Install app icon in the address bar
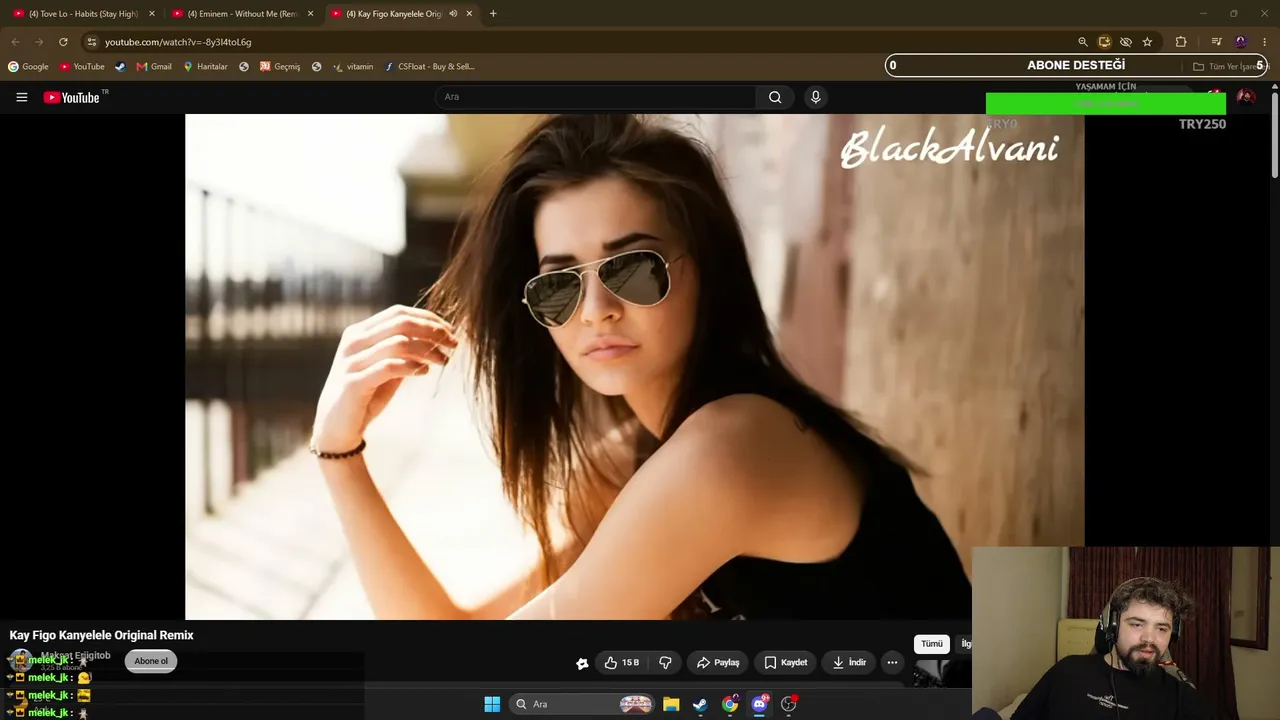 click(1104, 42)
